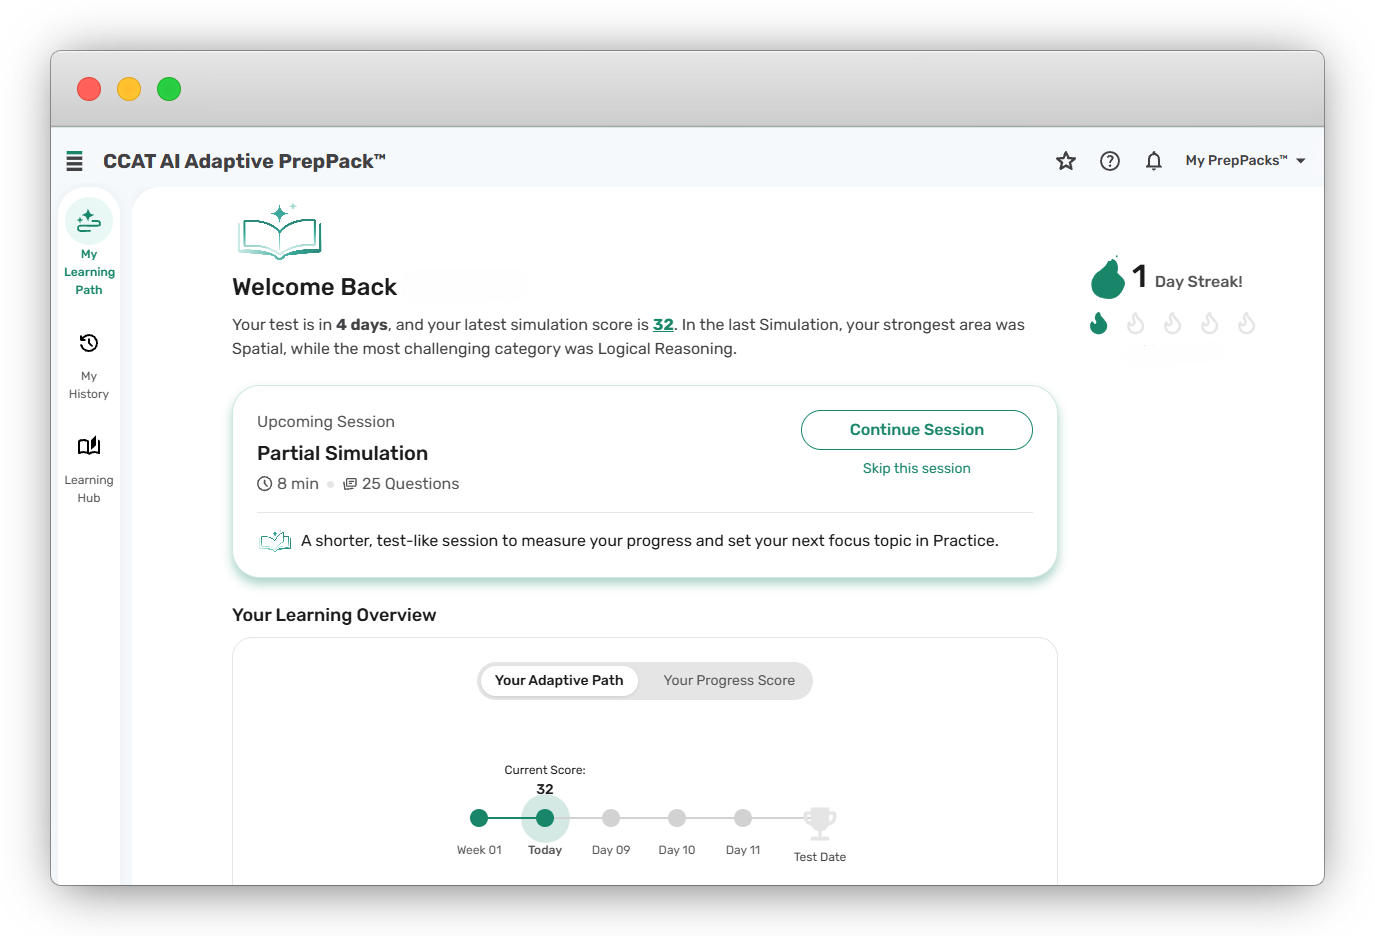
Task: Click the CCAT AI Adaptive PrepPack title
Action: pos(244,161)
